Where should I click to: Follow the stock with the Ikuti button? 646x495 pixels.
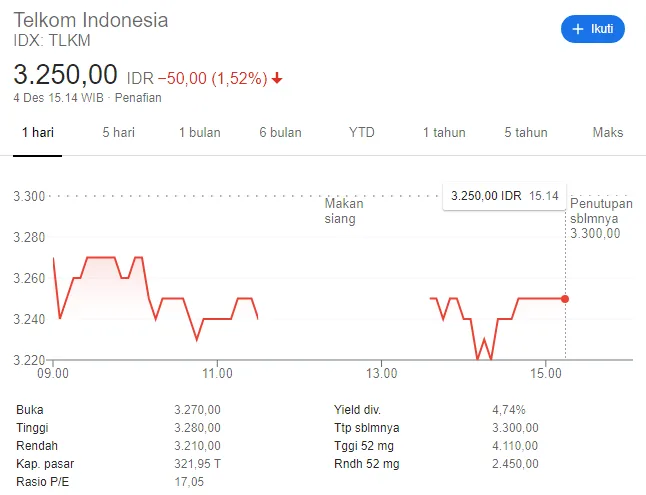pos(592,30)
